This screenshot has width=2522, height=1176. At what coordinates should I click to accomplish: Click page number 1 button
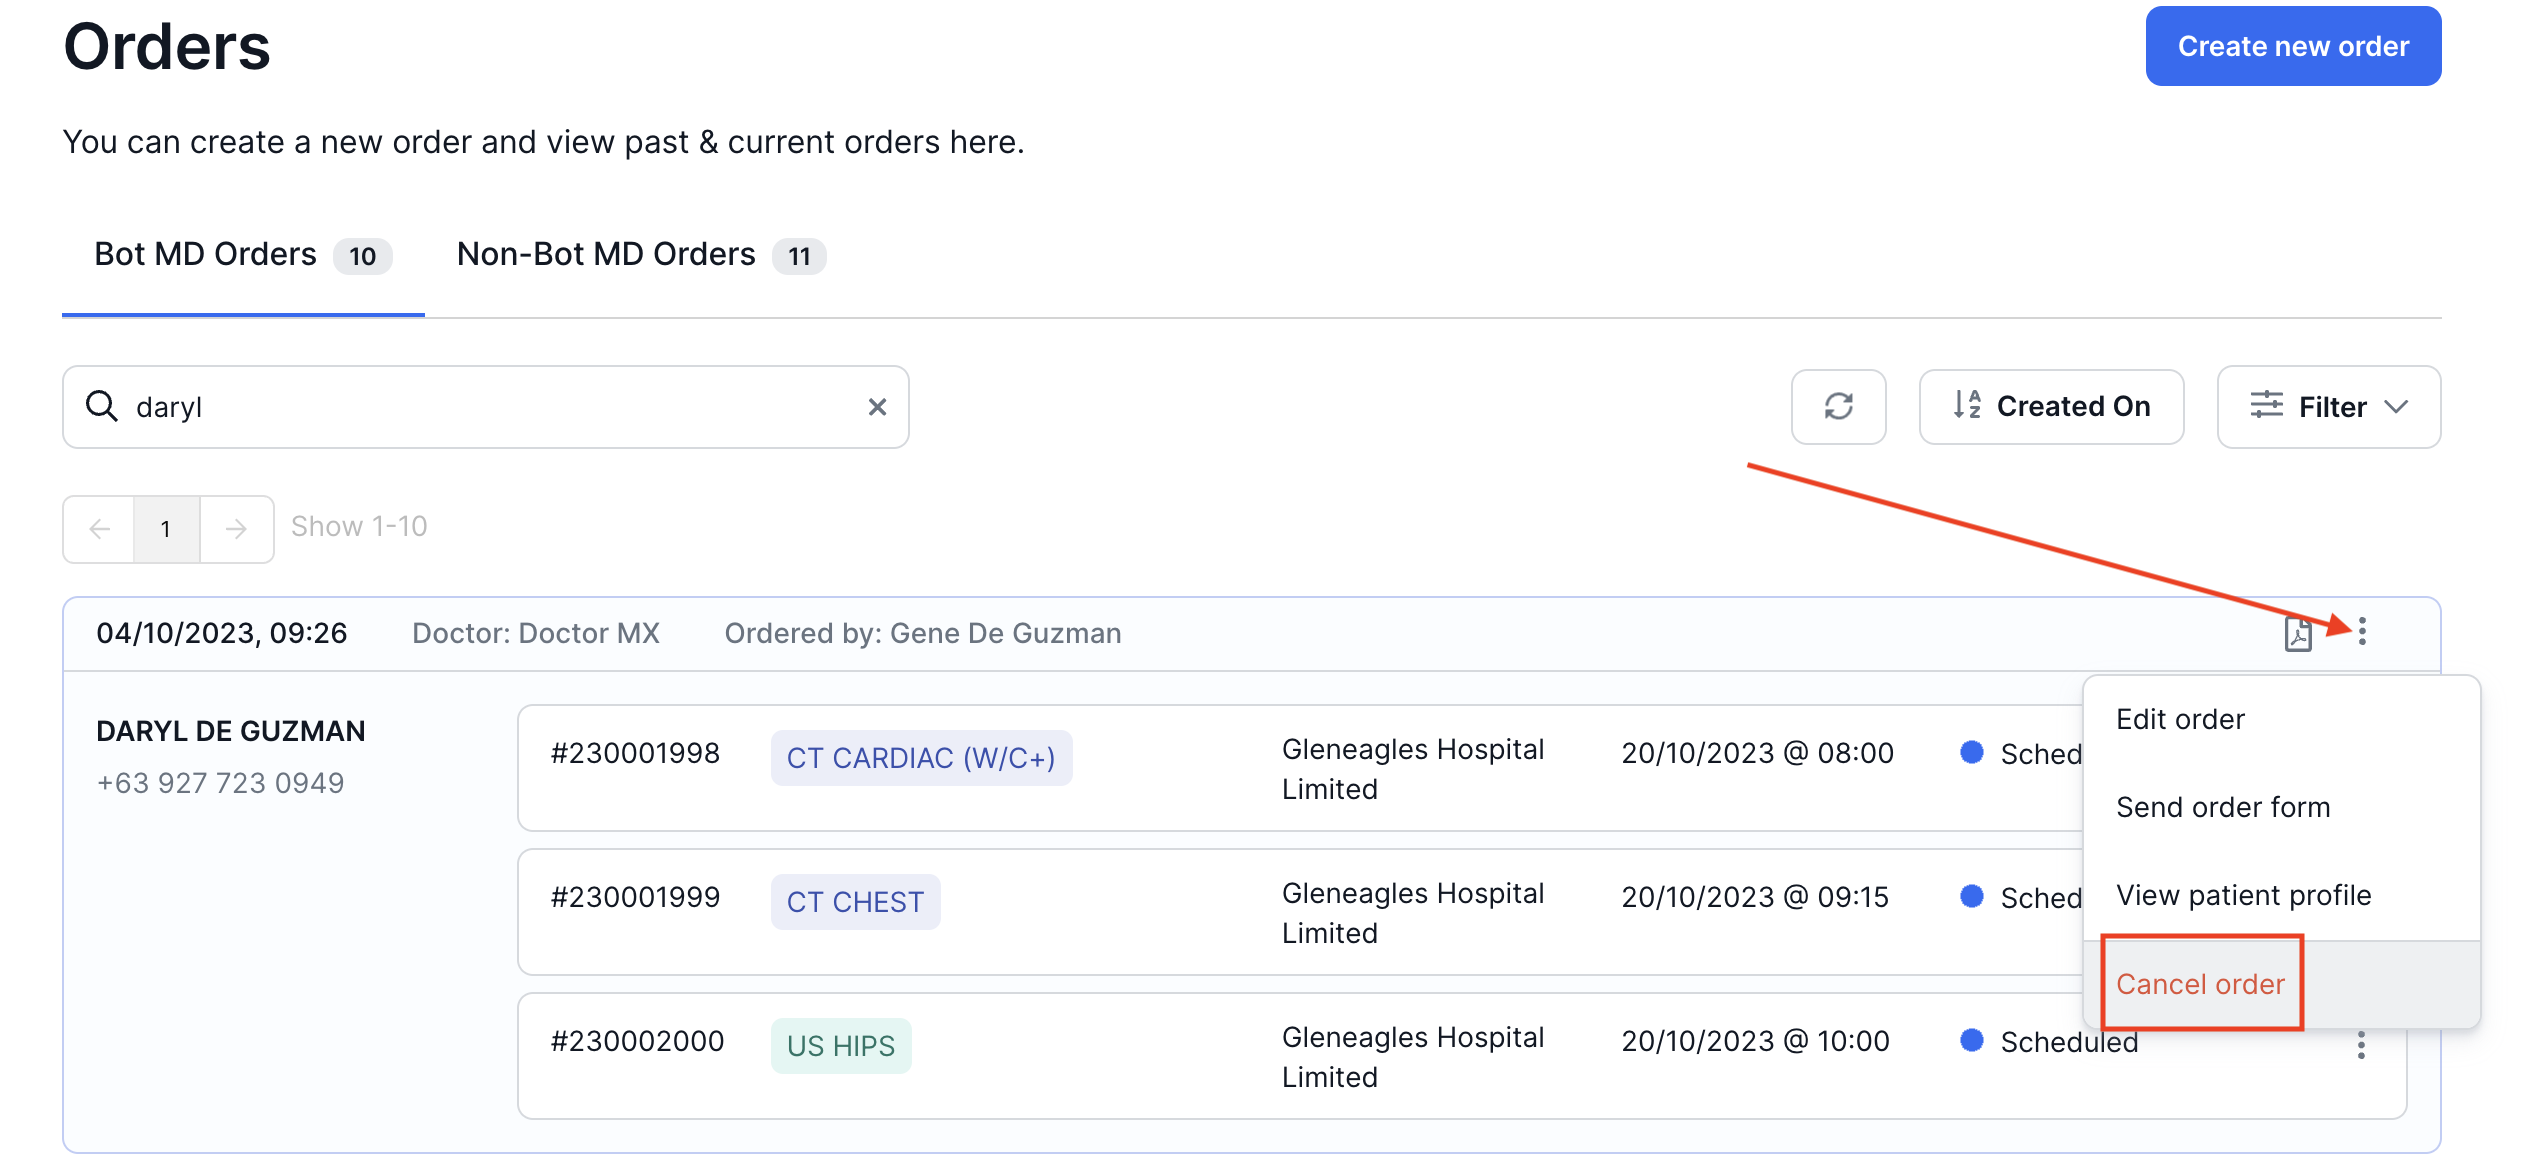[166, 529]
